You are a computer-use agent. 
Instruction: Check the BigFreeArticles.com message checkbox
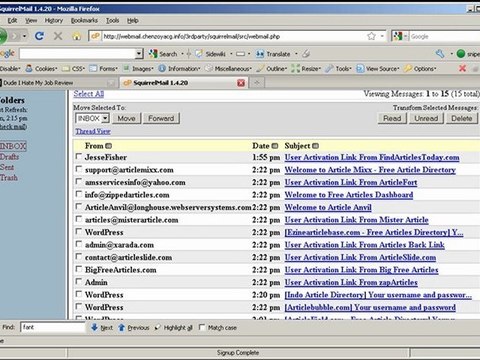point(79,269)
